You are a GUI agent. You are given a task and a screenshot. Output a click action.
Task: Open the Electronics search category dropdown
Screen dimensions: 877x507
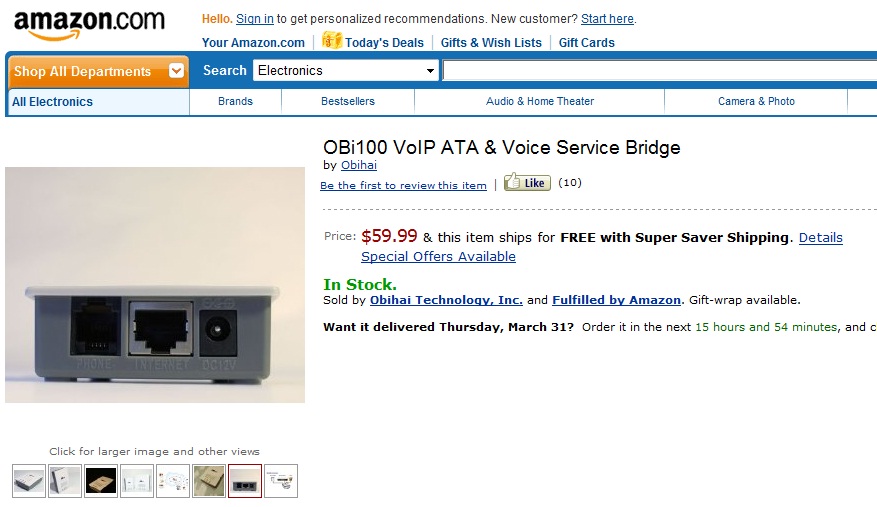[x=346, y=71]
